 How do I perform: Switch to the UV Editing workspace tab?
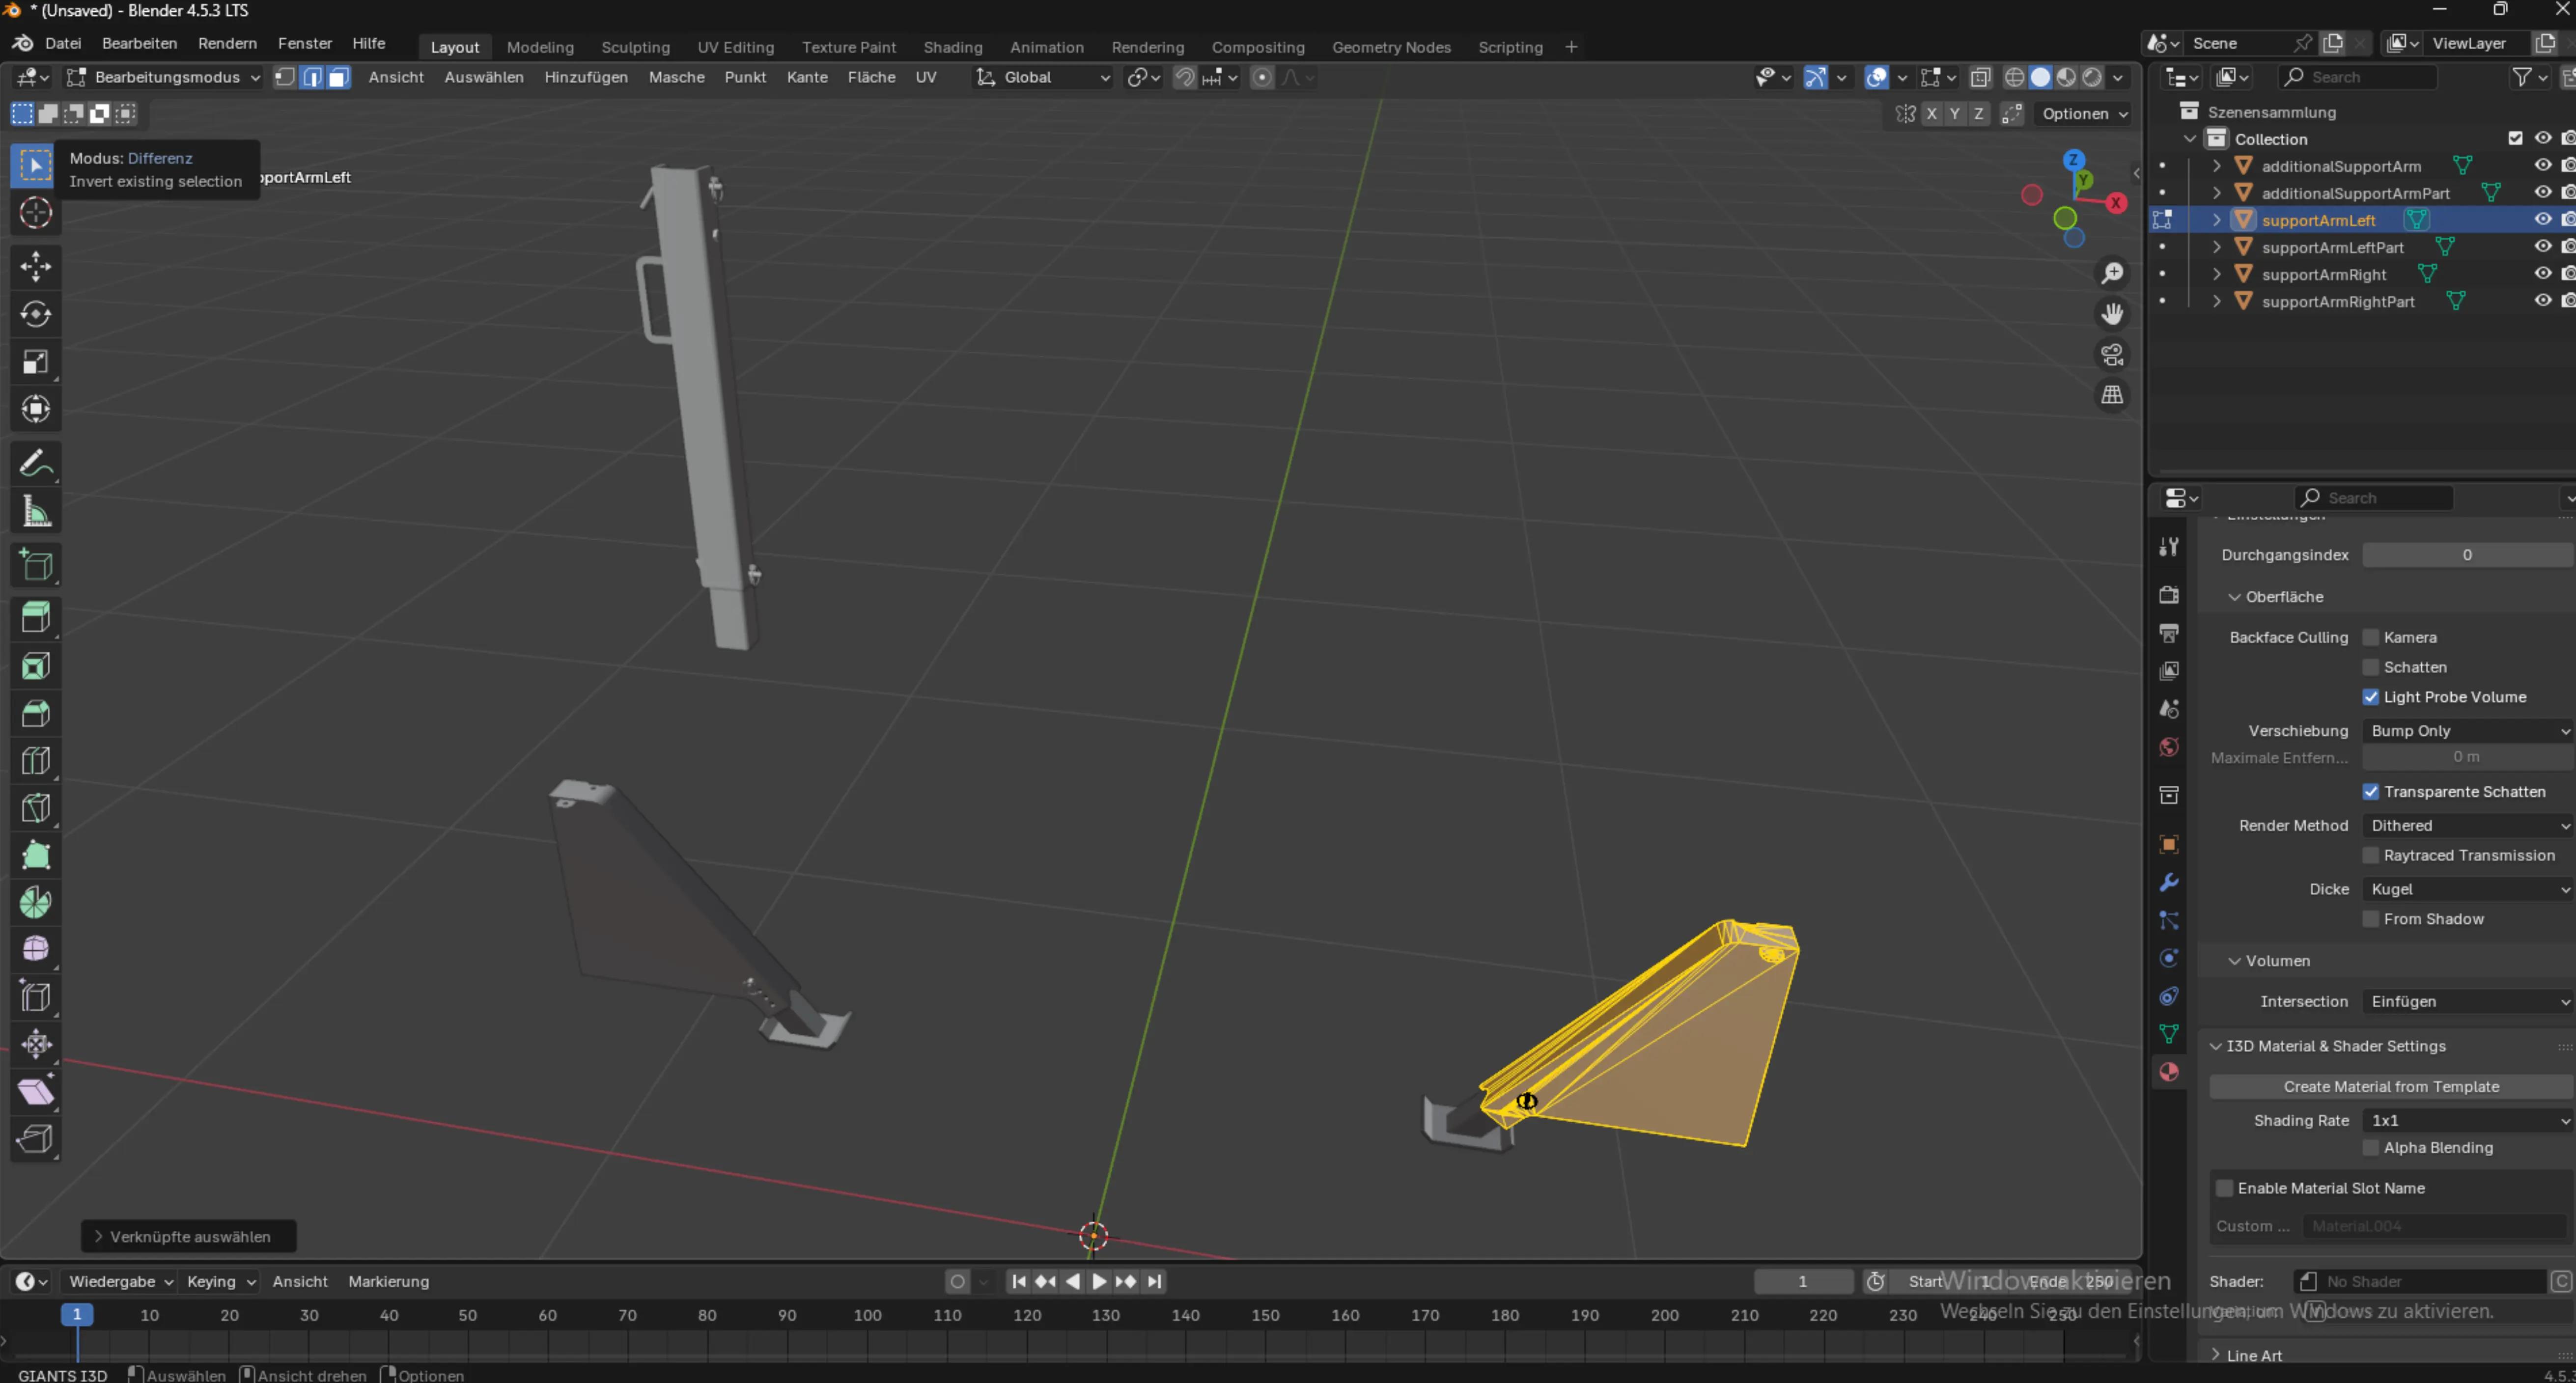pos(735,47)
